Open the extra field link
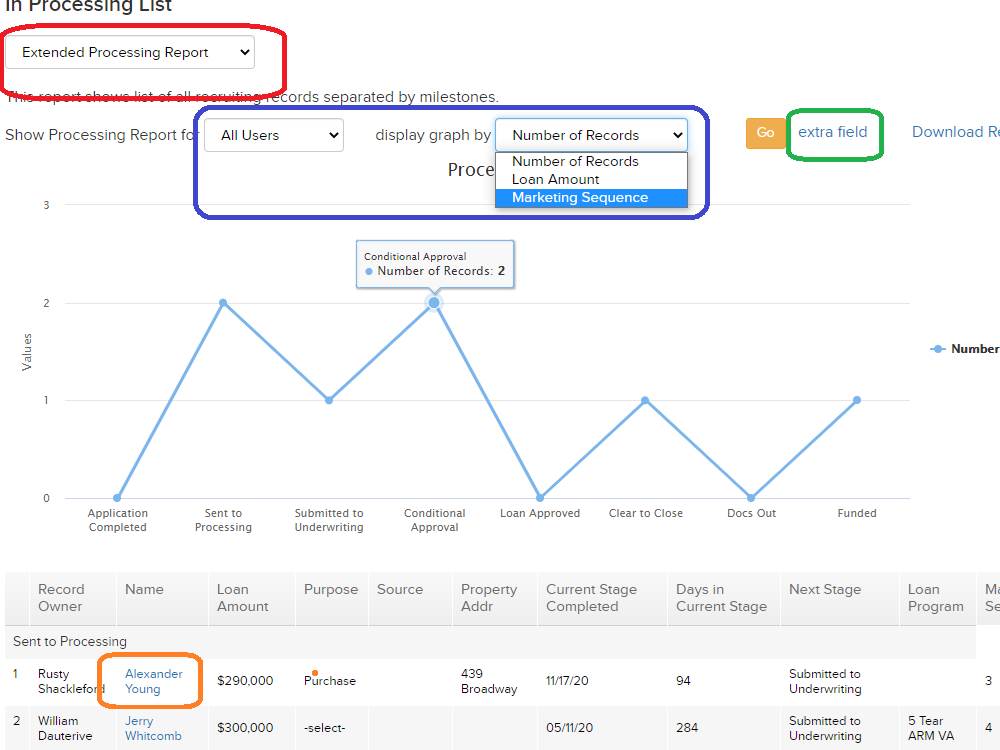 coord(832,132)
